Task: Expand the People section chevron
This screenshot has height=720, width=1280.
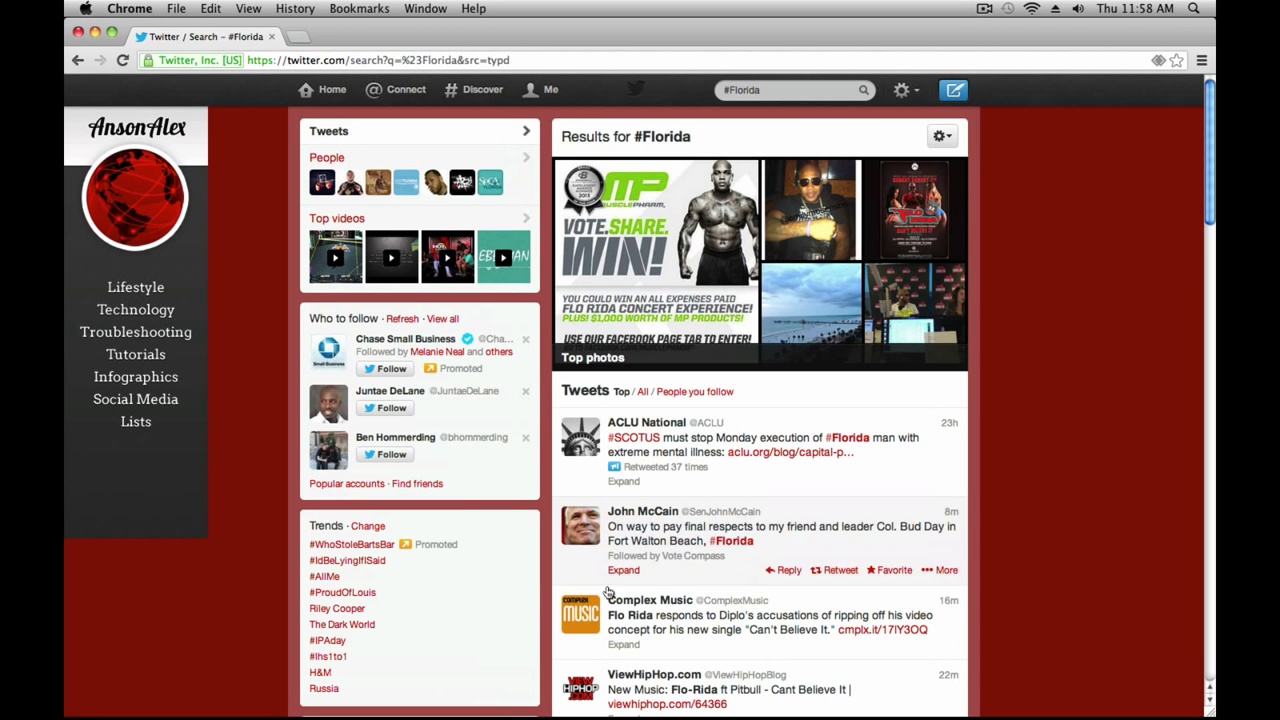Action: point(526,157)
